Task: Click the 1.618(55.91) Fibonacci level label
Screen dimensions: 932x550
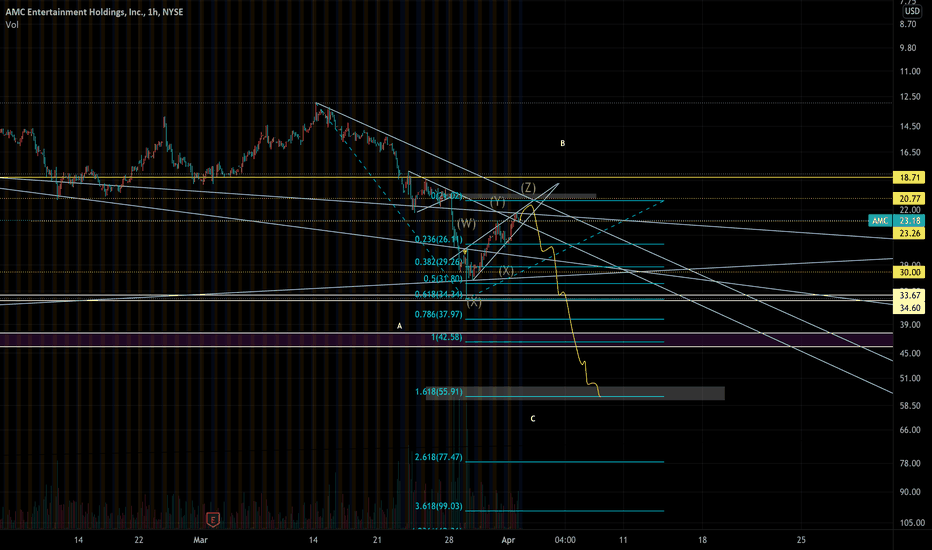Action: (439, 392)
